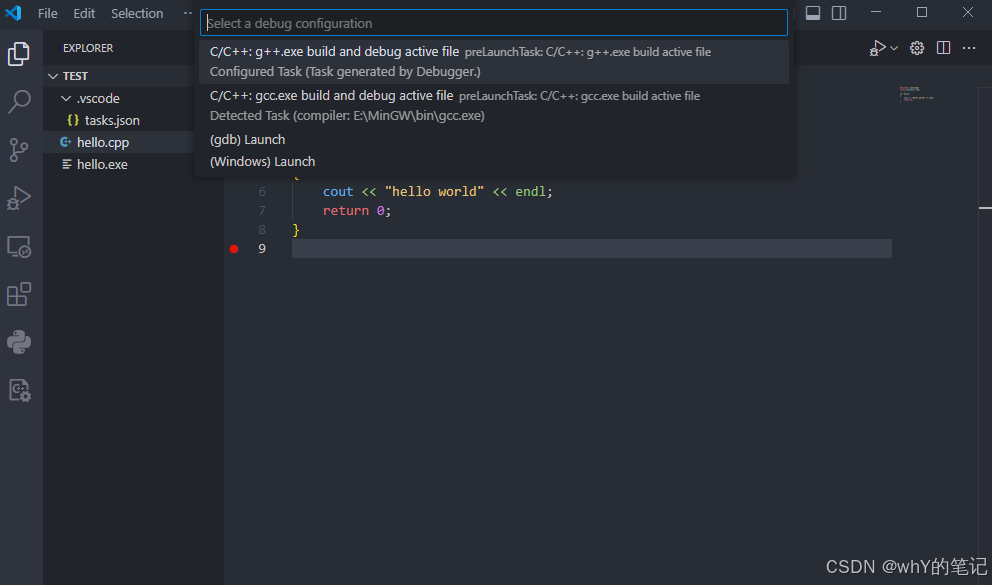The image size is (992, 585).
Task: Open the Run and Debug view
Action: point(19,198)
